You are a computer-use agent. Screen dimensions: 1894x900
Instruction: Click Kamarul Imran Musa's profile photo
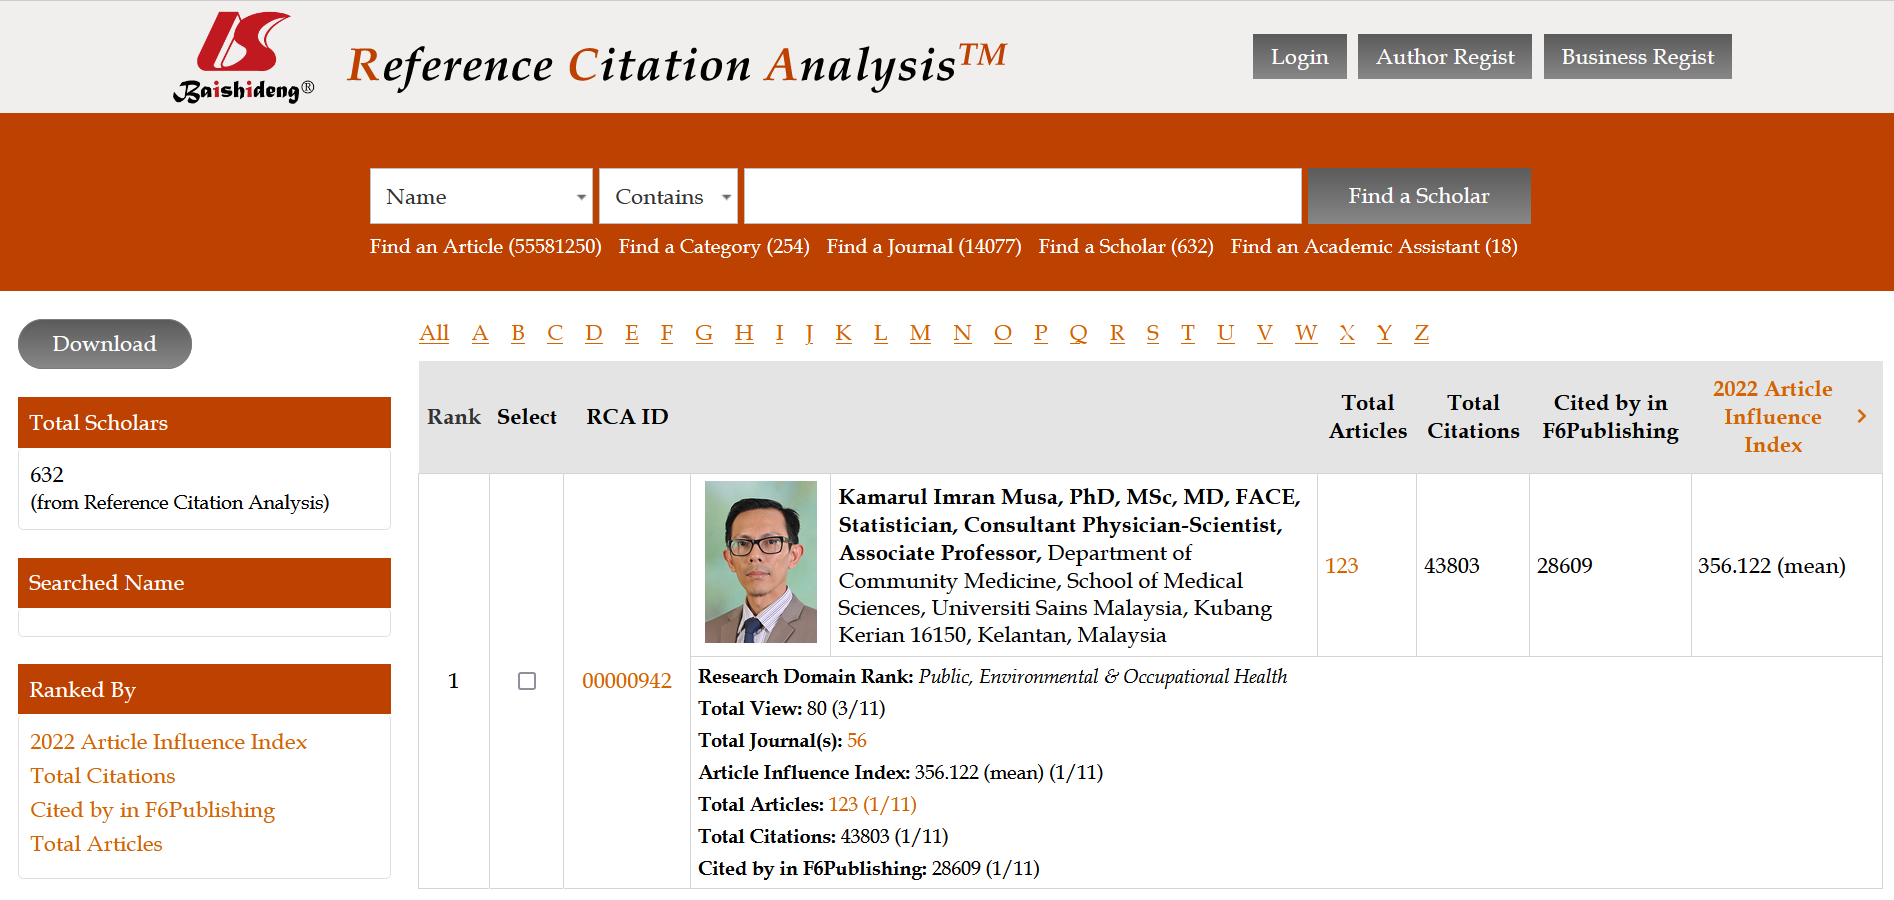coord(761,562)
